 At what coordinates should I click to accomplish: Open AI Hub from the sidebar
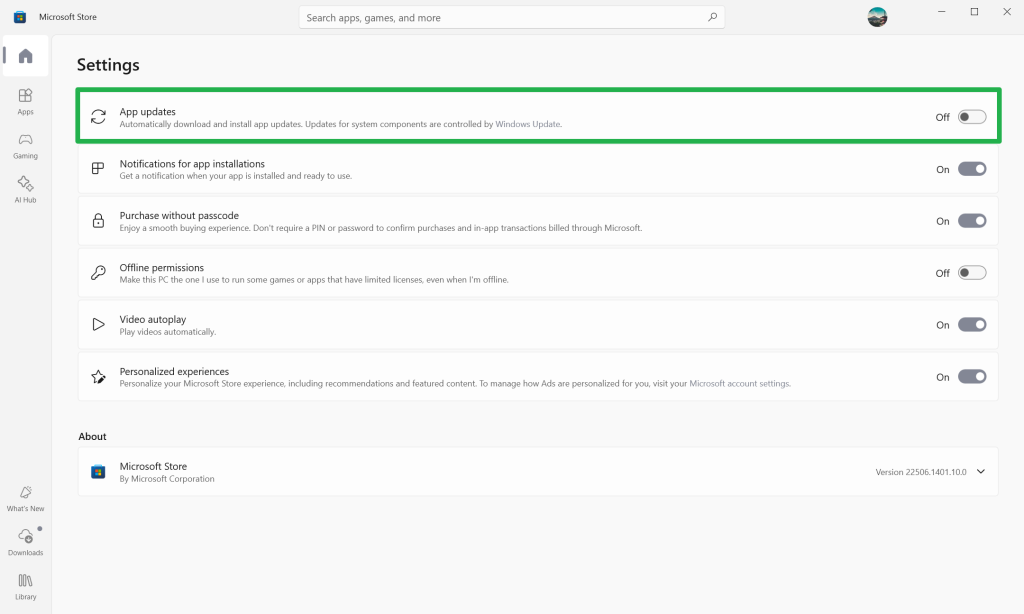[x=25, y=189]
